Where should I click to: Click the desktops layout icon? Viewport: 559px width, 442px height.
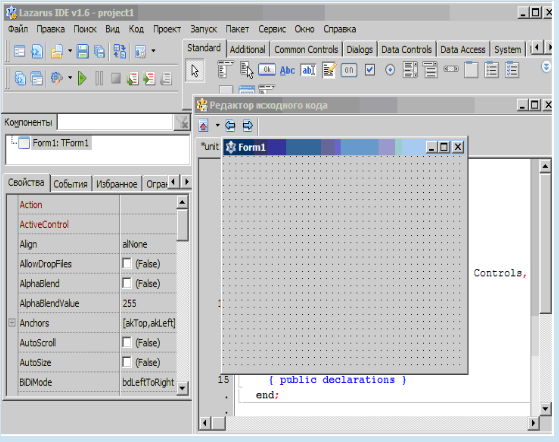click(140, 52)
